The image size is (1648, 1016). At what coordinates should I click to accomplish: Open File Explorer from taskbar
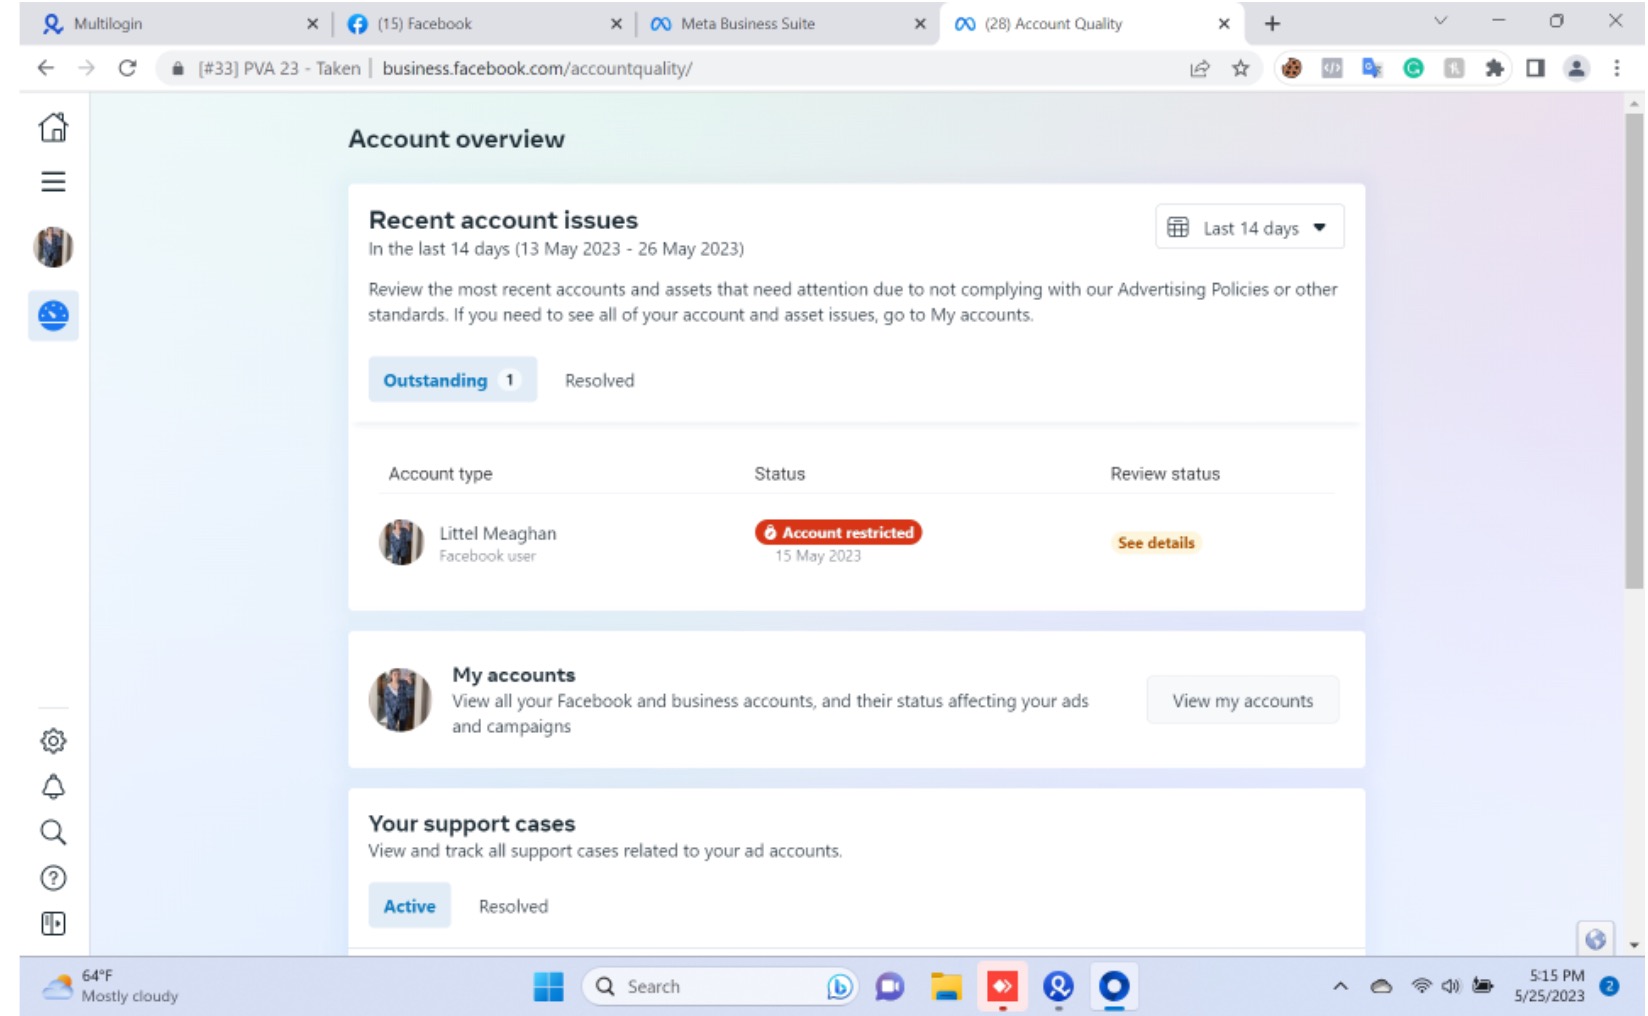945,986
